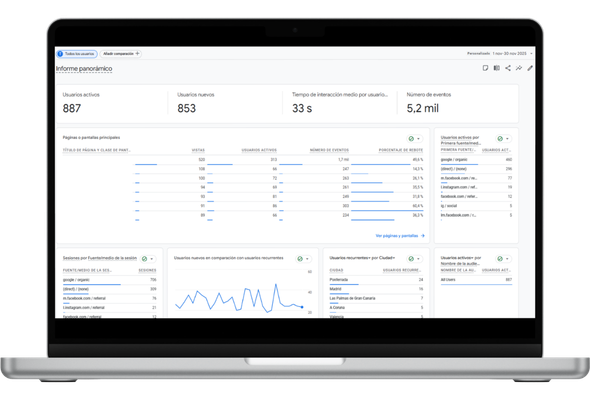Select the Todos los usuarios segment chip
This screenshot has height=400, width=590.
tap(77, 54)
